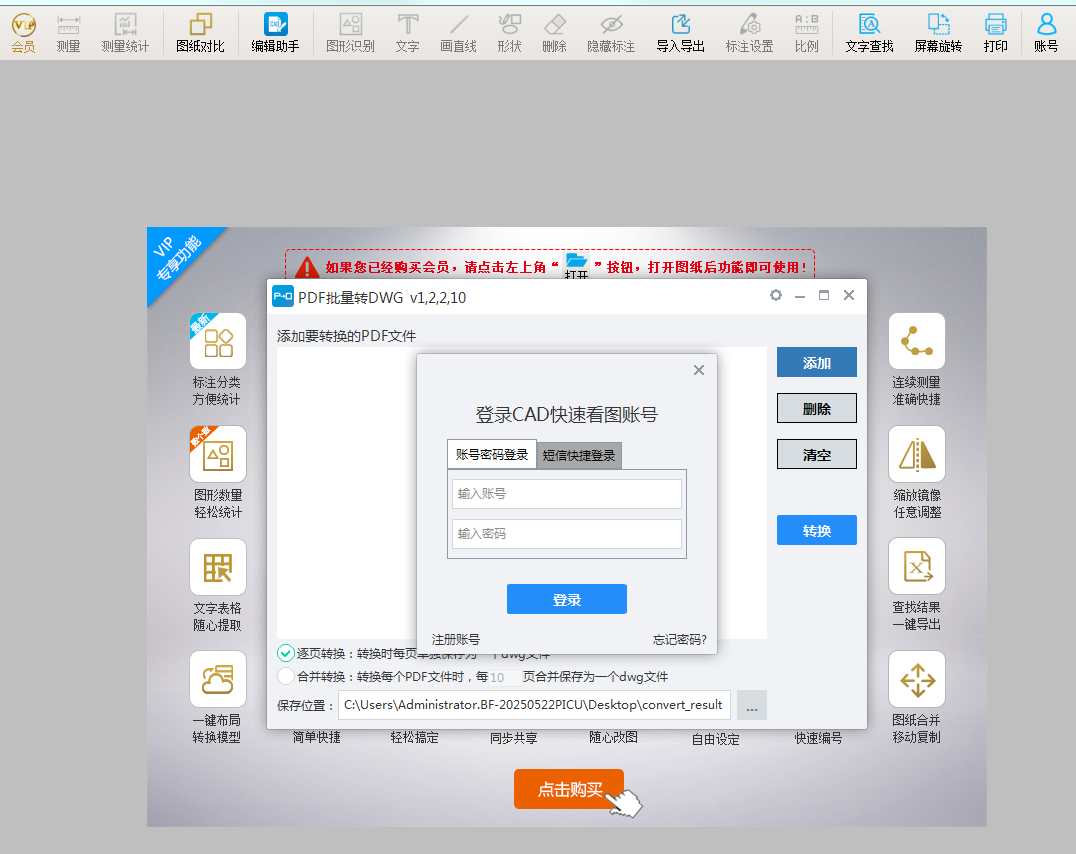This screenshot has height=854, width=1076.
Task: Open 图纸对比 drawing compare tool
Action: coord(200,33)
